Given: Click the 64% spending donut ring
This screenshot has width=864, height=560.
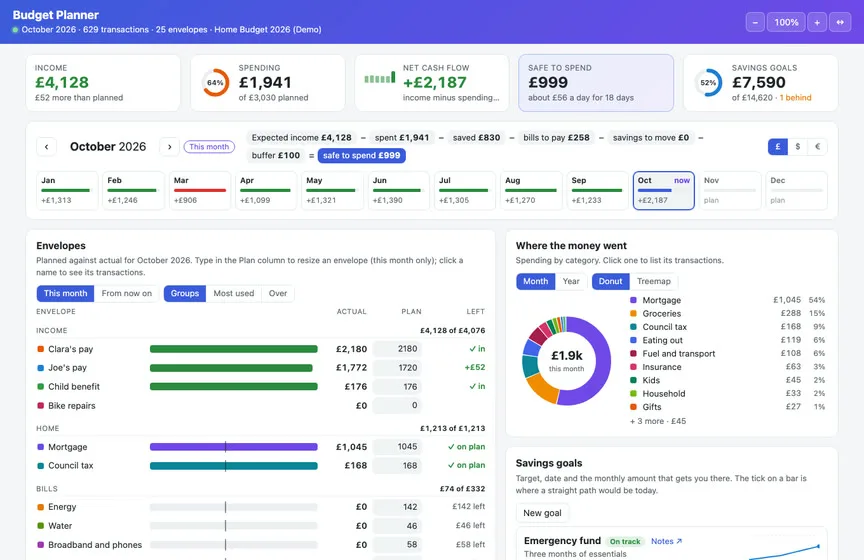Looking at the screenshot, I should [x=215, y=83].
